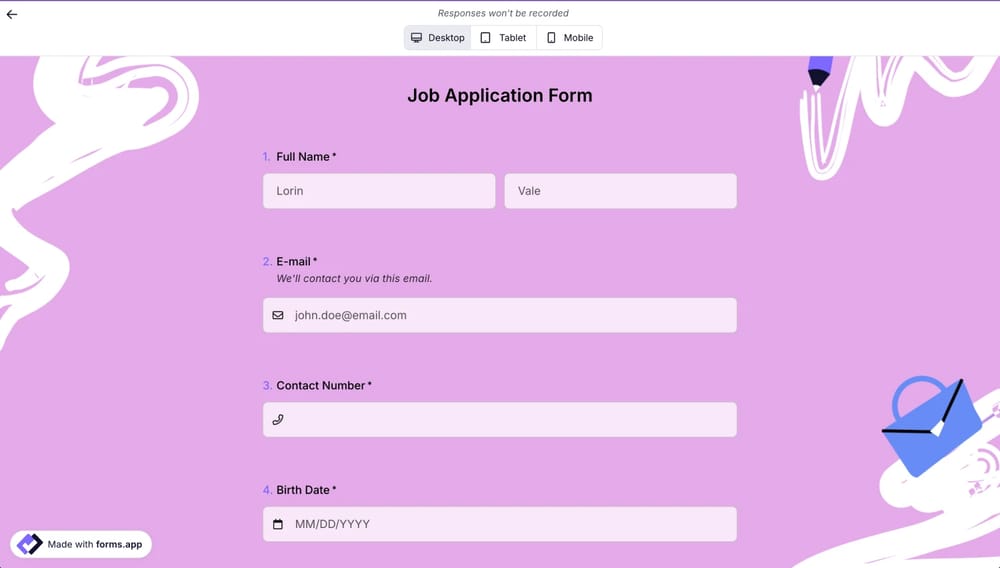Viewport: 1000px width, 568px height.
Task: Click the Birth Date question label
Action: pos(303,490)
